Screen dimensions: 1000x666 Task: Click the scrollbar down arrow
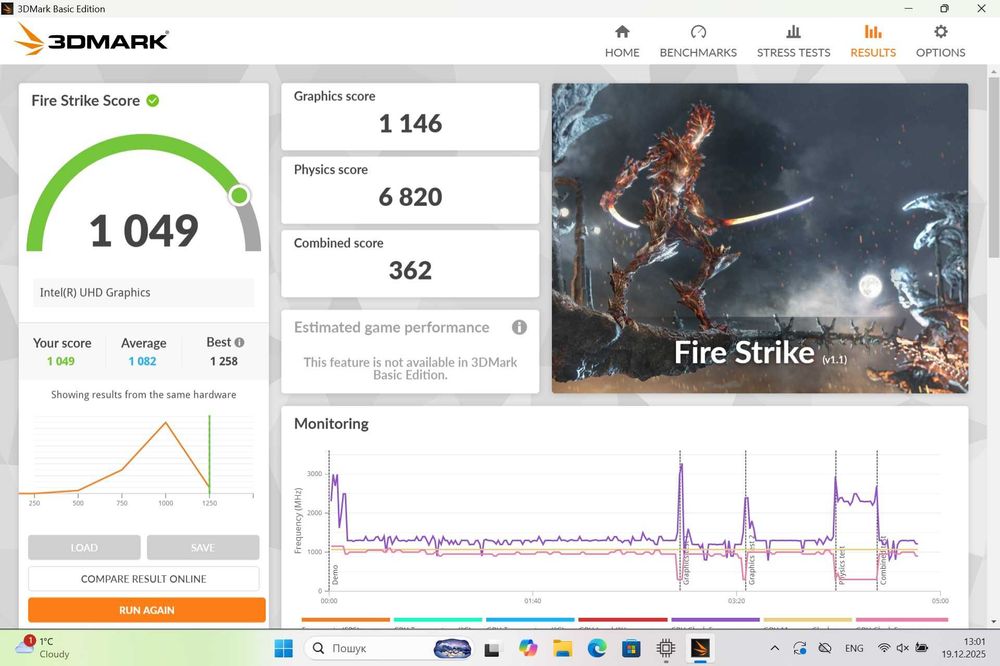(x=994, y=621)
